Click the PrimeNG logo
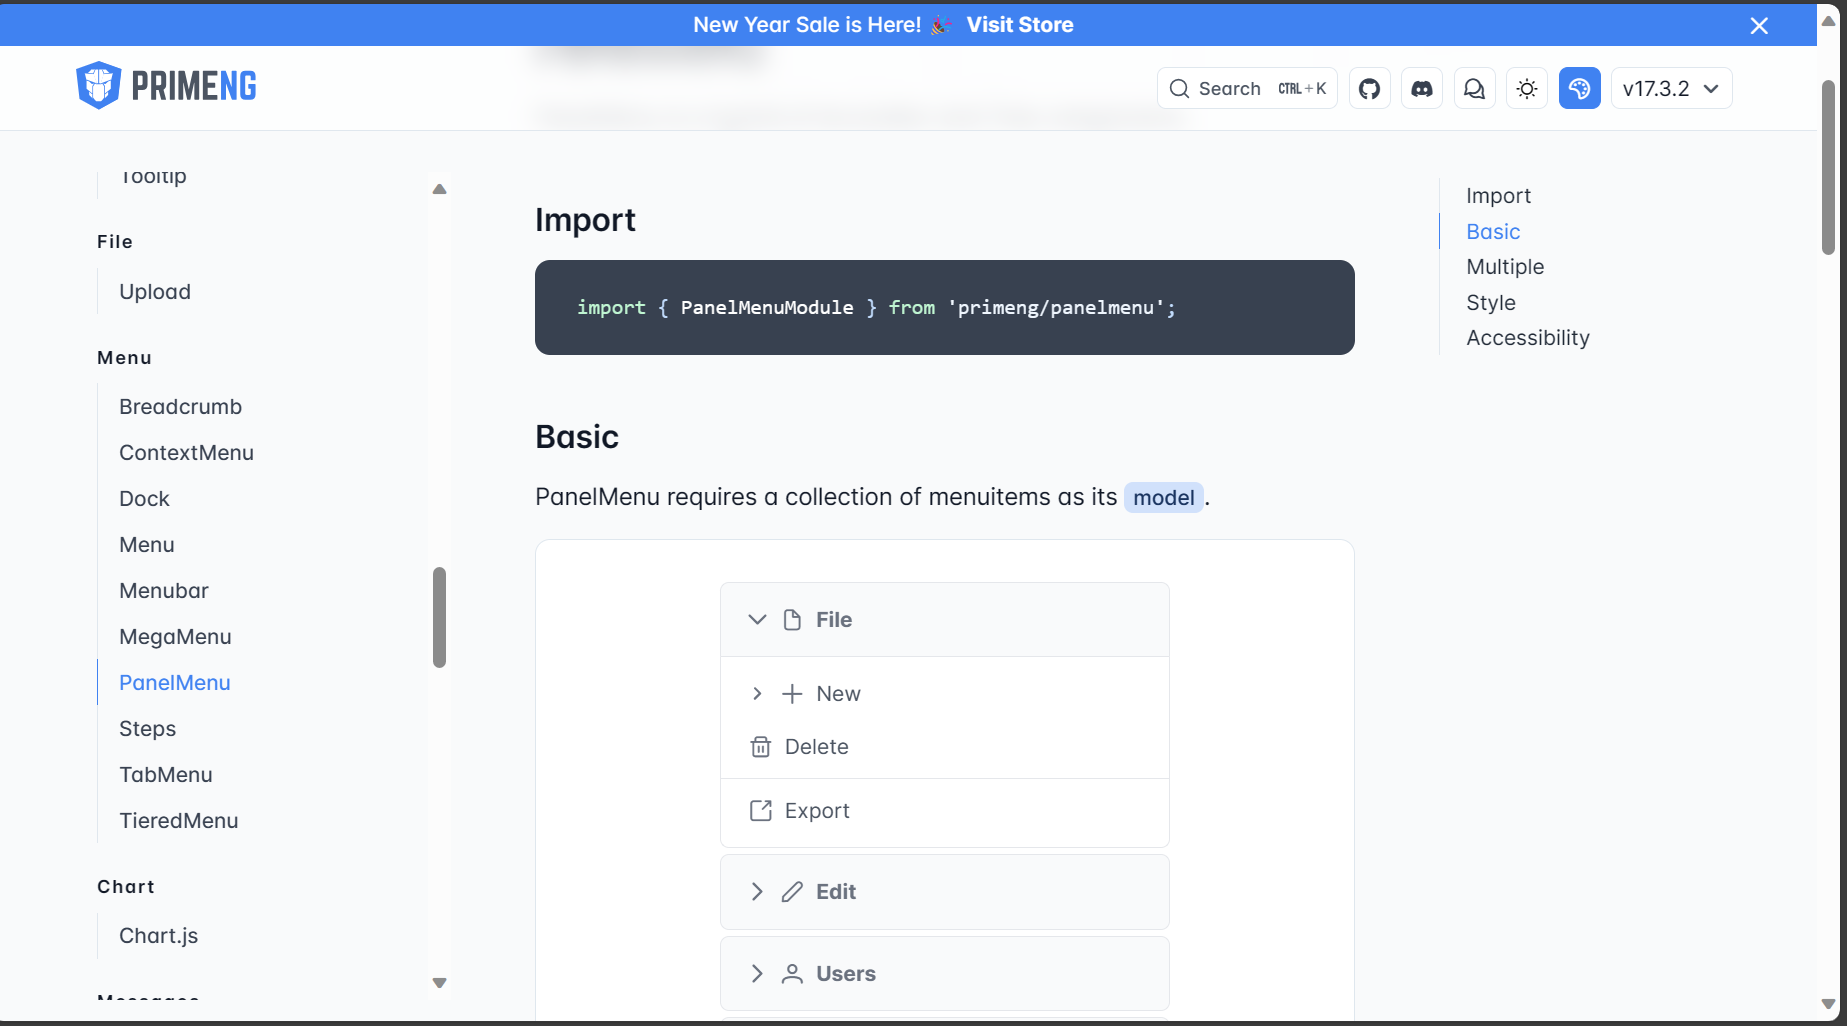1847x1026 pixels. (166, 86)
